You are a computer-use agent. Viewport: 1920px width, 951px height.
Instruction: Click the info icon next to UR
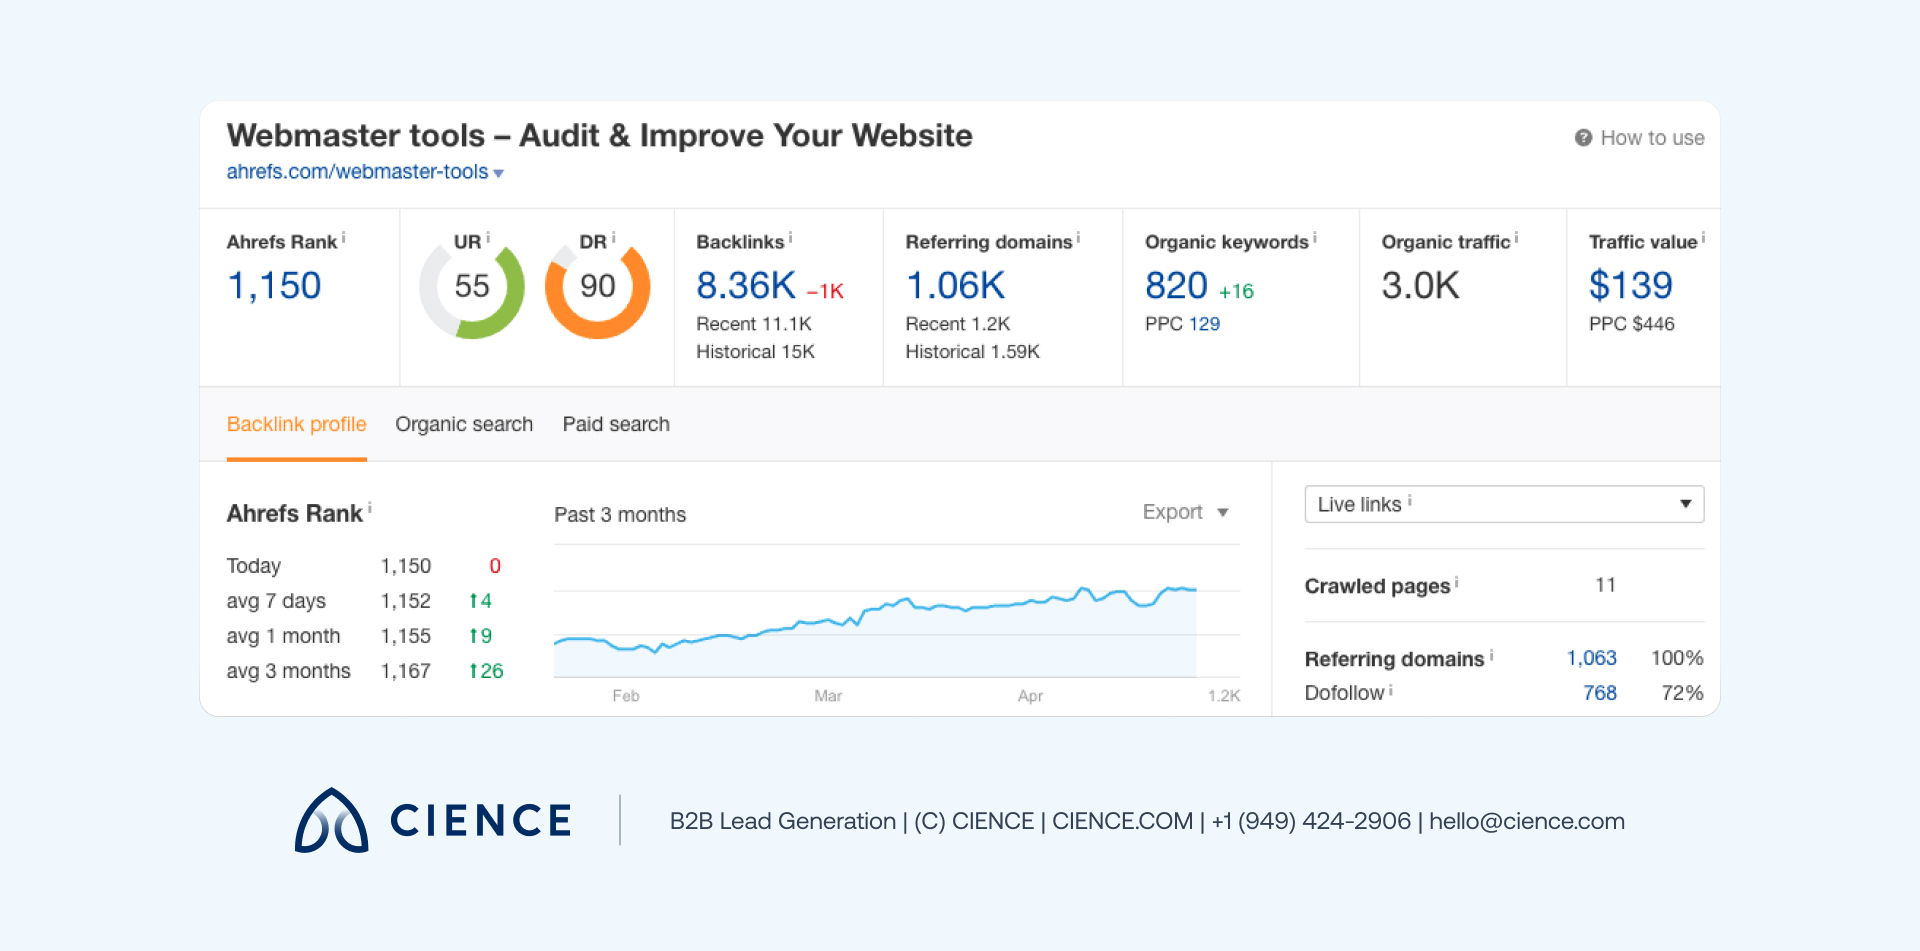[488, 238]
